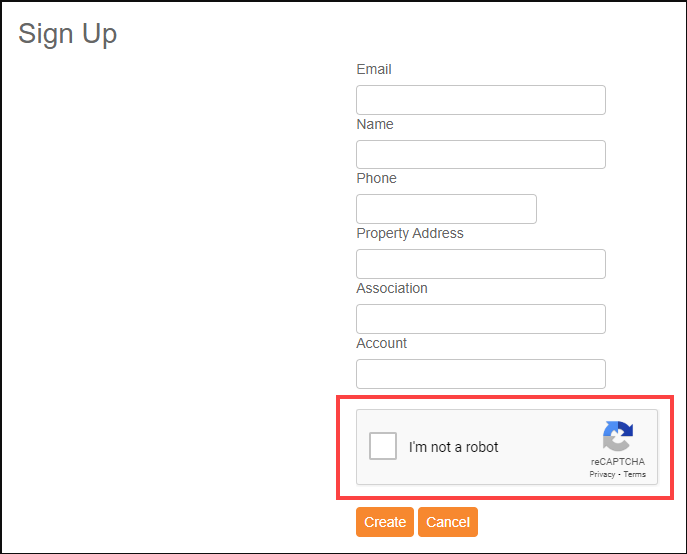This screenshot has width=687, height=554.
Task: Focus the Account input field
Action: (x=481, y=374)
